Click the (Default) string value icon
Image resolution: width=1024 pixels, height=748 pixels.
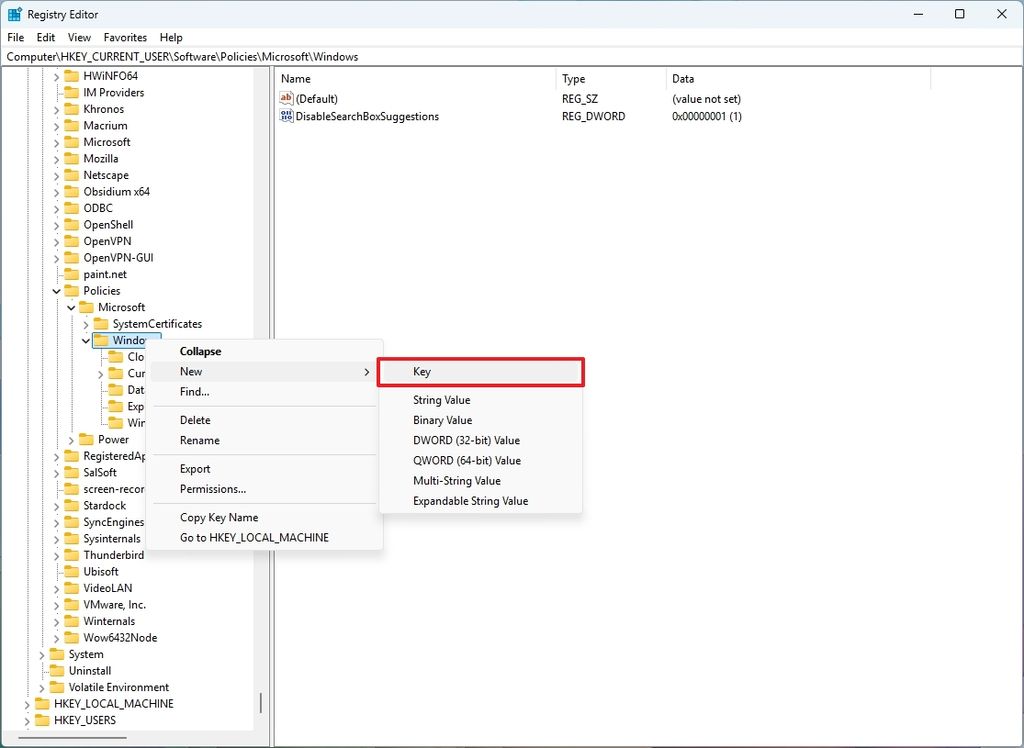[x=287, y=98]
